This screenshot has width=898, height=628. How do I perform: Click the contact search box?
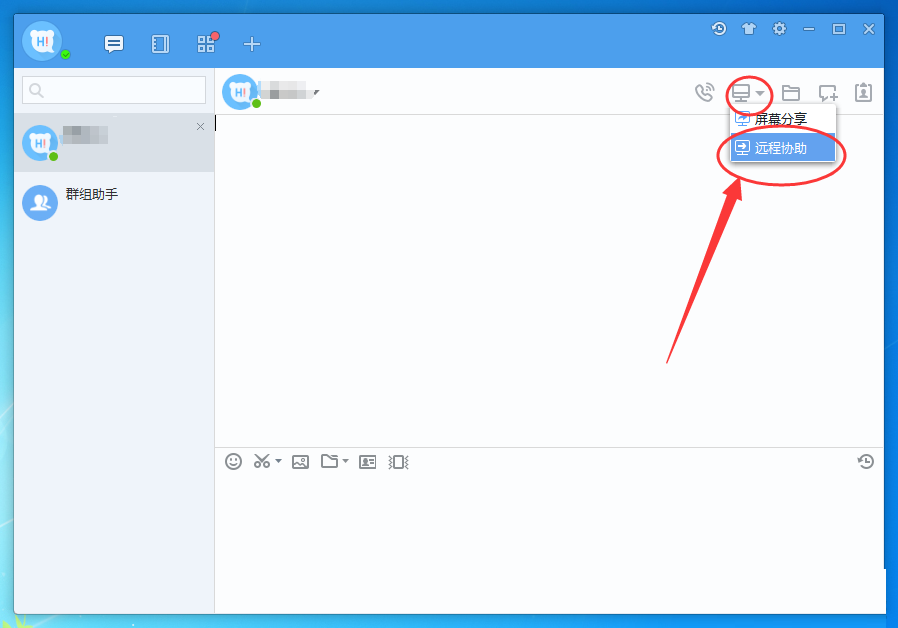[114, 90]
